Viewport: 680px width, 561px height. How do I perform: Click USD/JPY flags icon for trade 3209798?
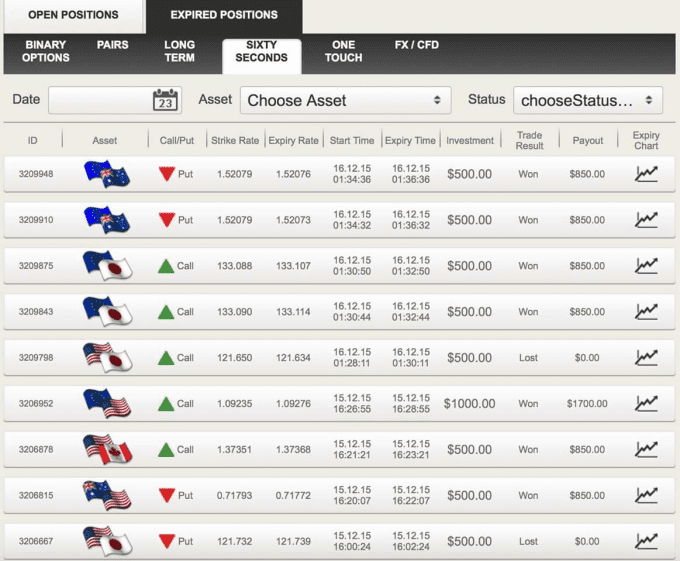(107, 358)
